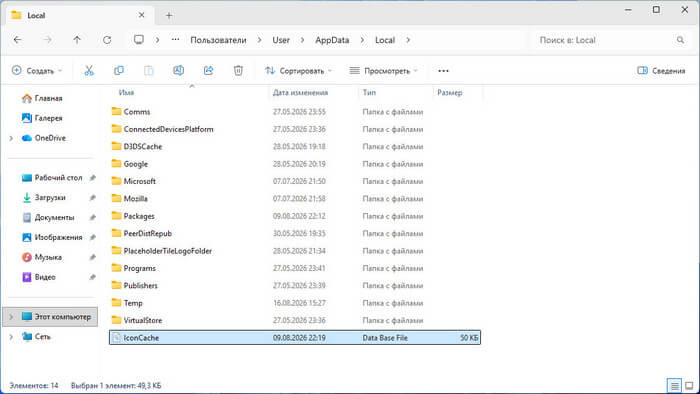Open the See more three-dots toolbar menu
Viewport: 700px width, 394px height.
(443, 71)
